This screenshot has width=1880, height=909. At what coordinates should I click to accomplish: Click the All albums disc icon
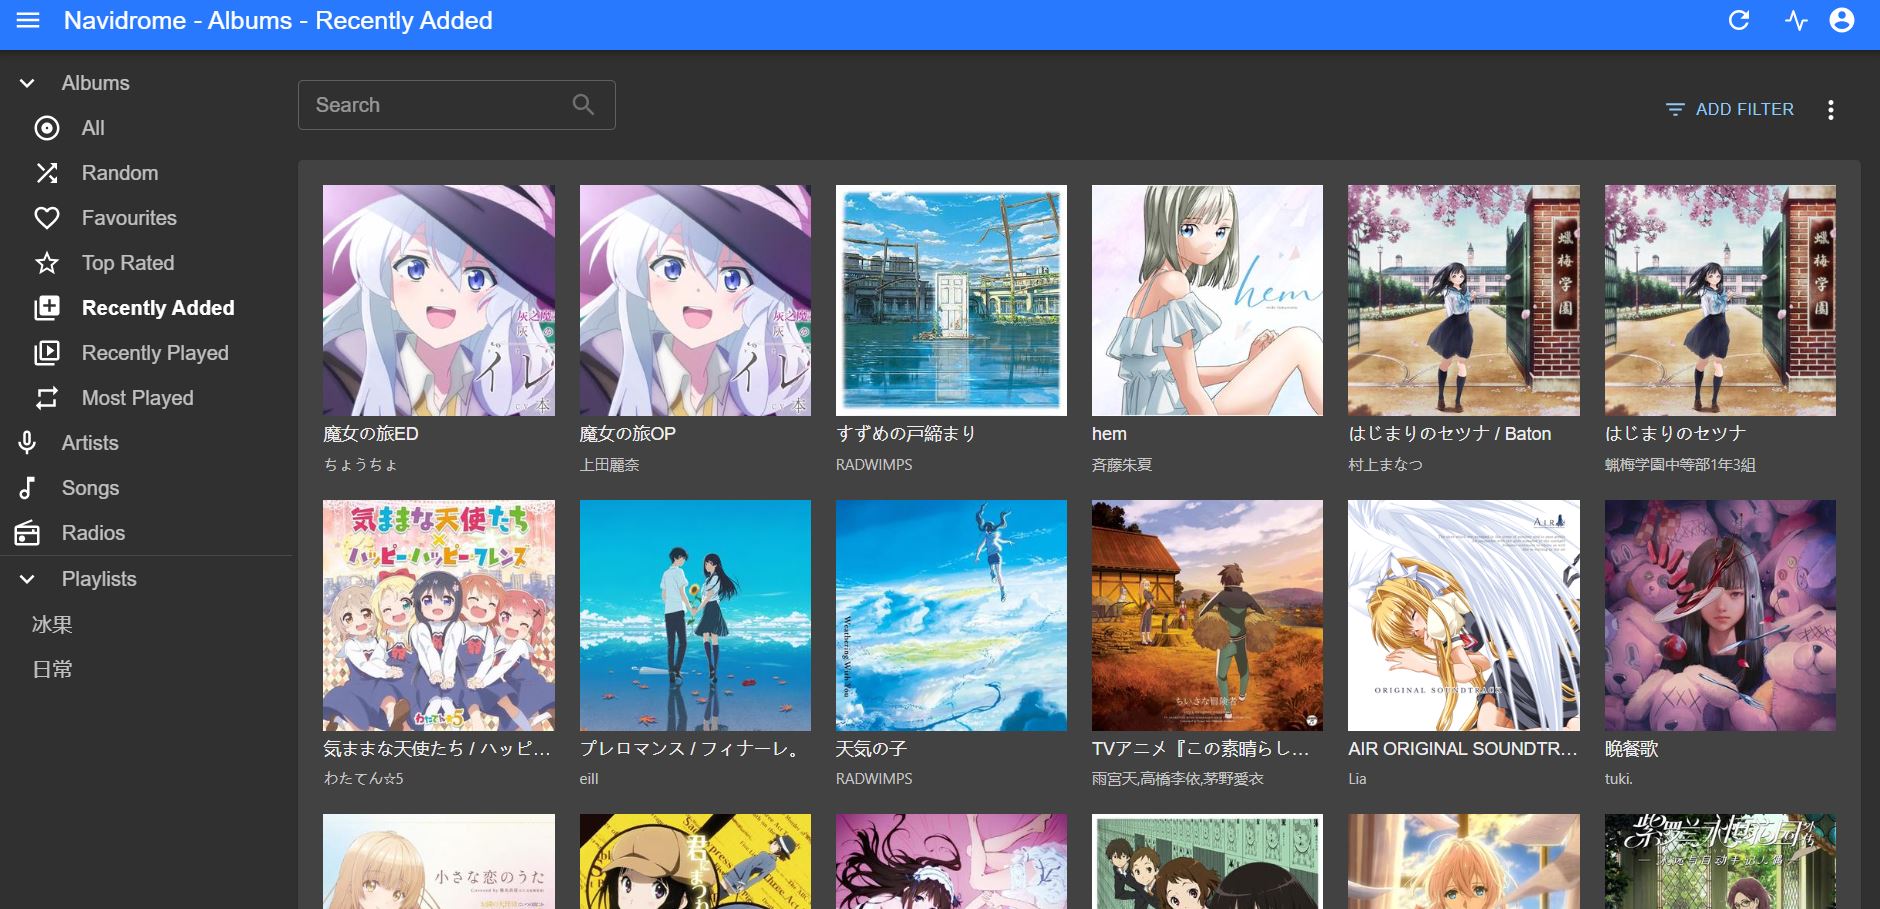47,128
